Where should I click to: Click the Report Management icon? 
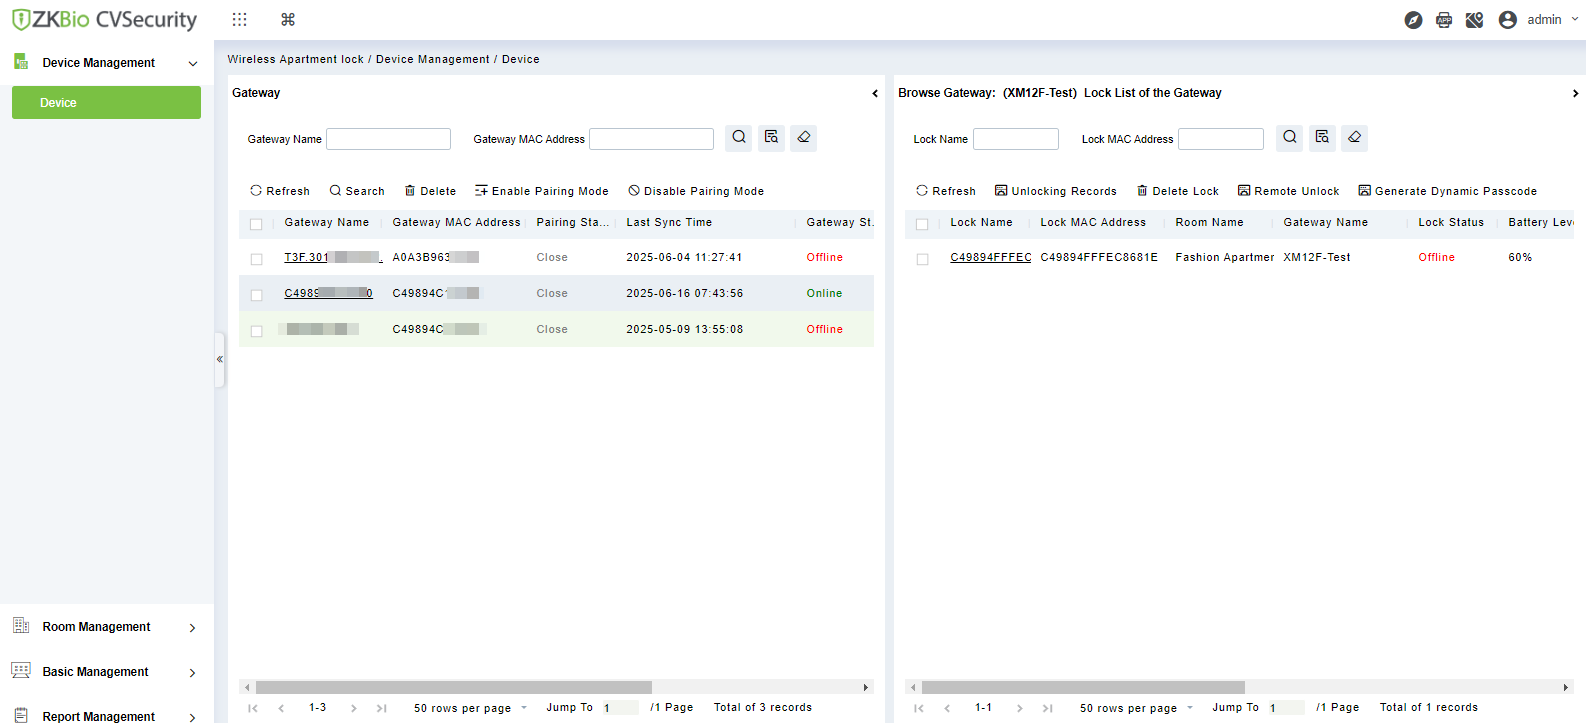coord(21,714)
